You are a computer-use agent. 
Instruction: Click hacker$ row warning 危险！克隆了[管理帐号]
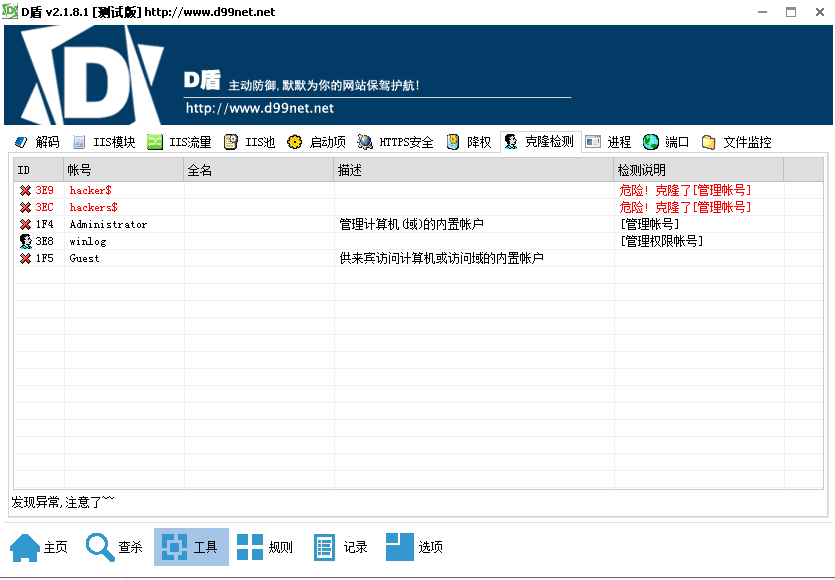(x=685, y=190)
